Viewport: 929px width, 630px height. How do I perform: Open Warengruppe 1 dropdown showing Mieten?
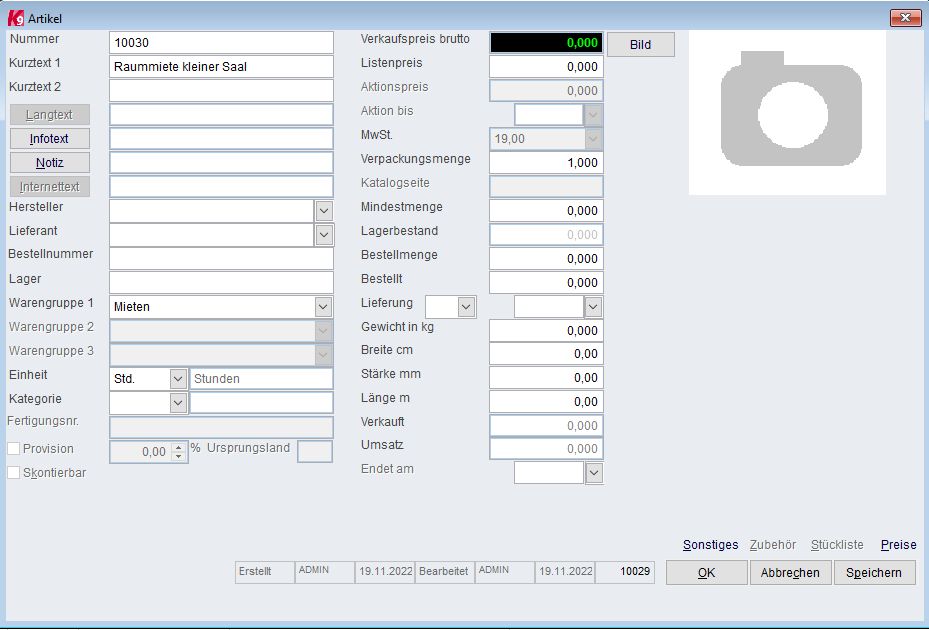pos(323,307)
